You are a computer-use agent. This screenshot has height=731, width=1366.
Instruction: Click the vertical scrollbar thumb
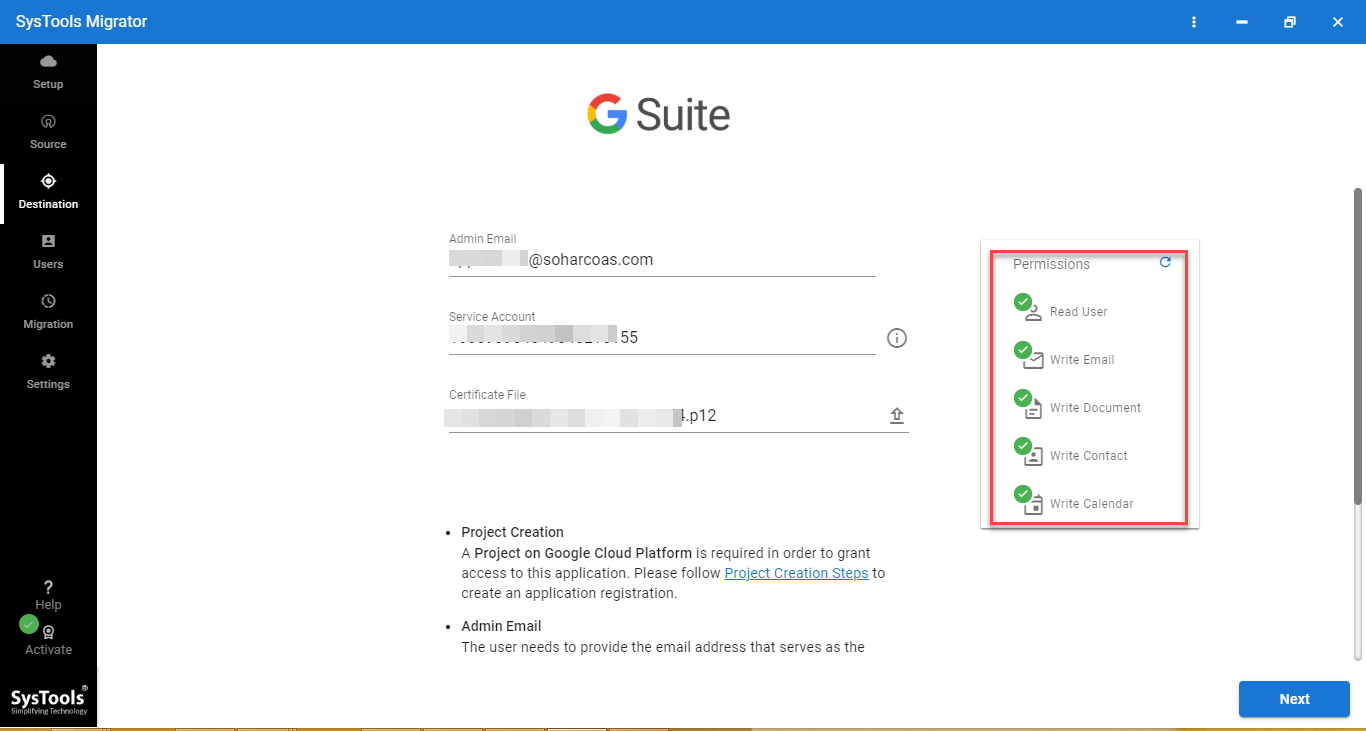click(x=1358, y=345)
